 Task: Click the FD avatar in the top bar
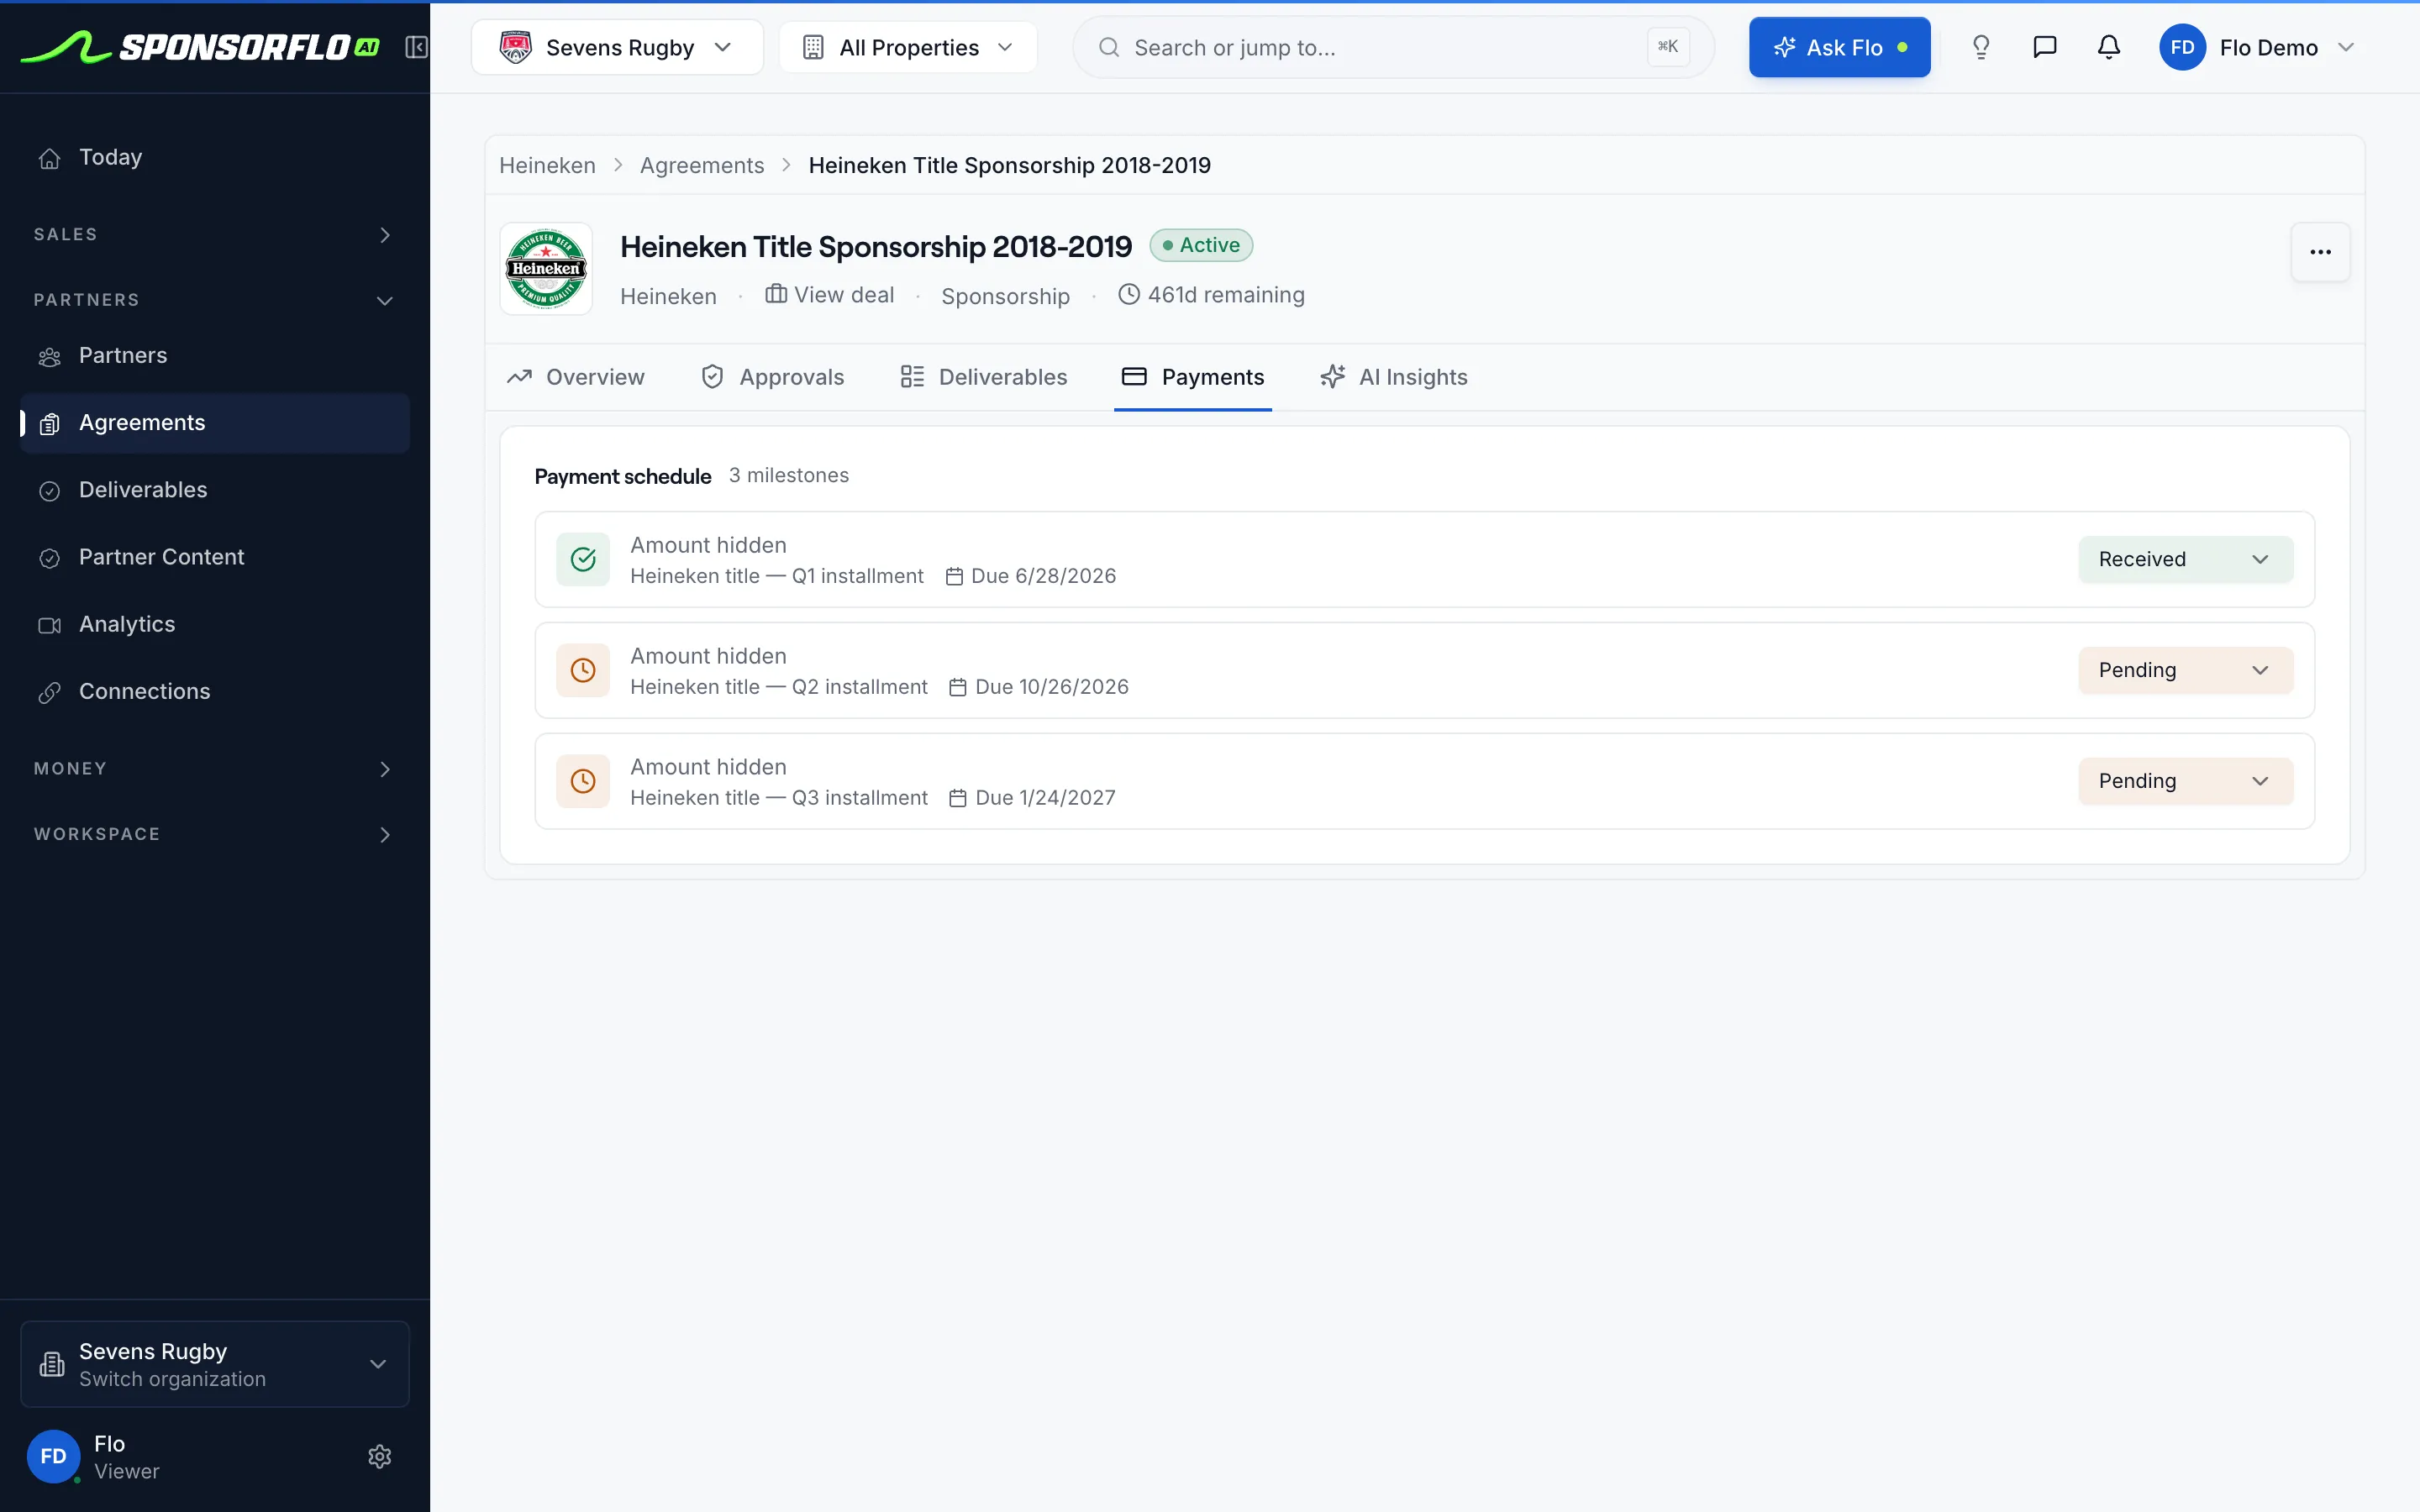pyautogui.click(x=2182, y=47)
